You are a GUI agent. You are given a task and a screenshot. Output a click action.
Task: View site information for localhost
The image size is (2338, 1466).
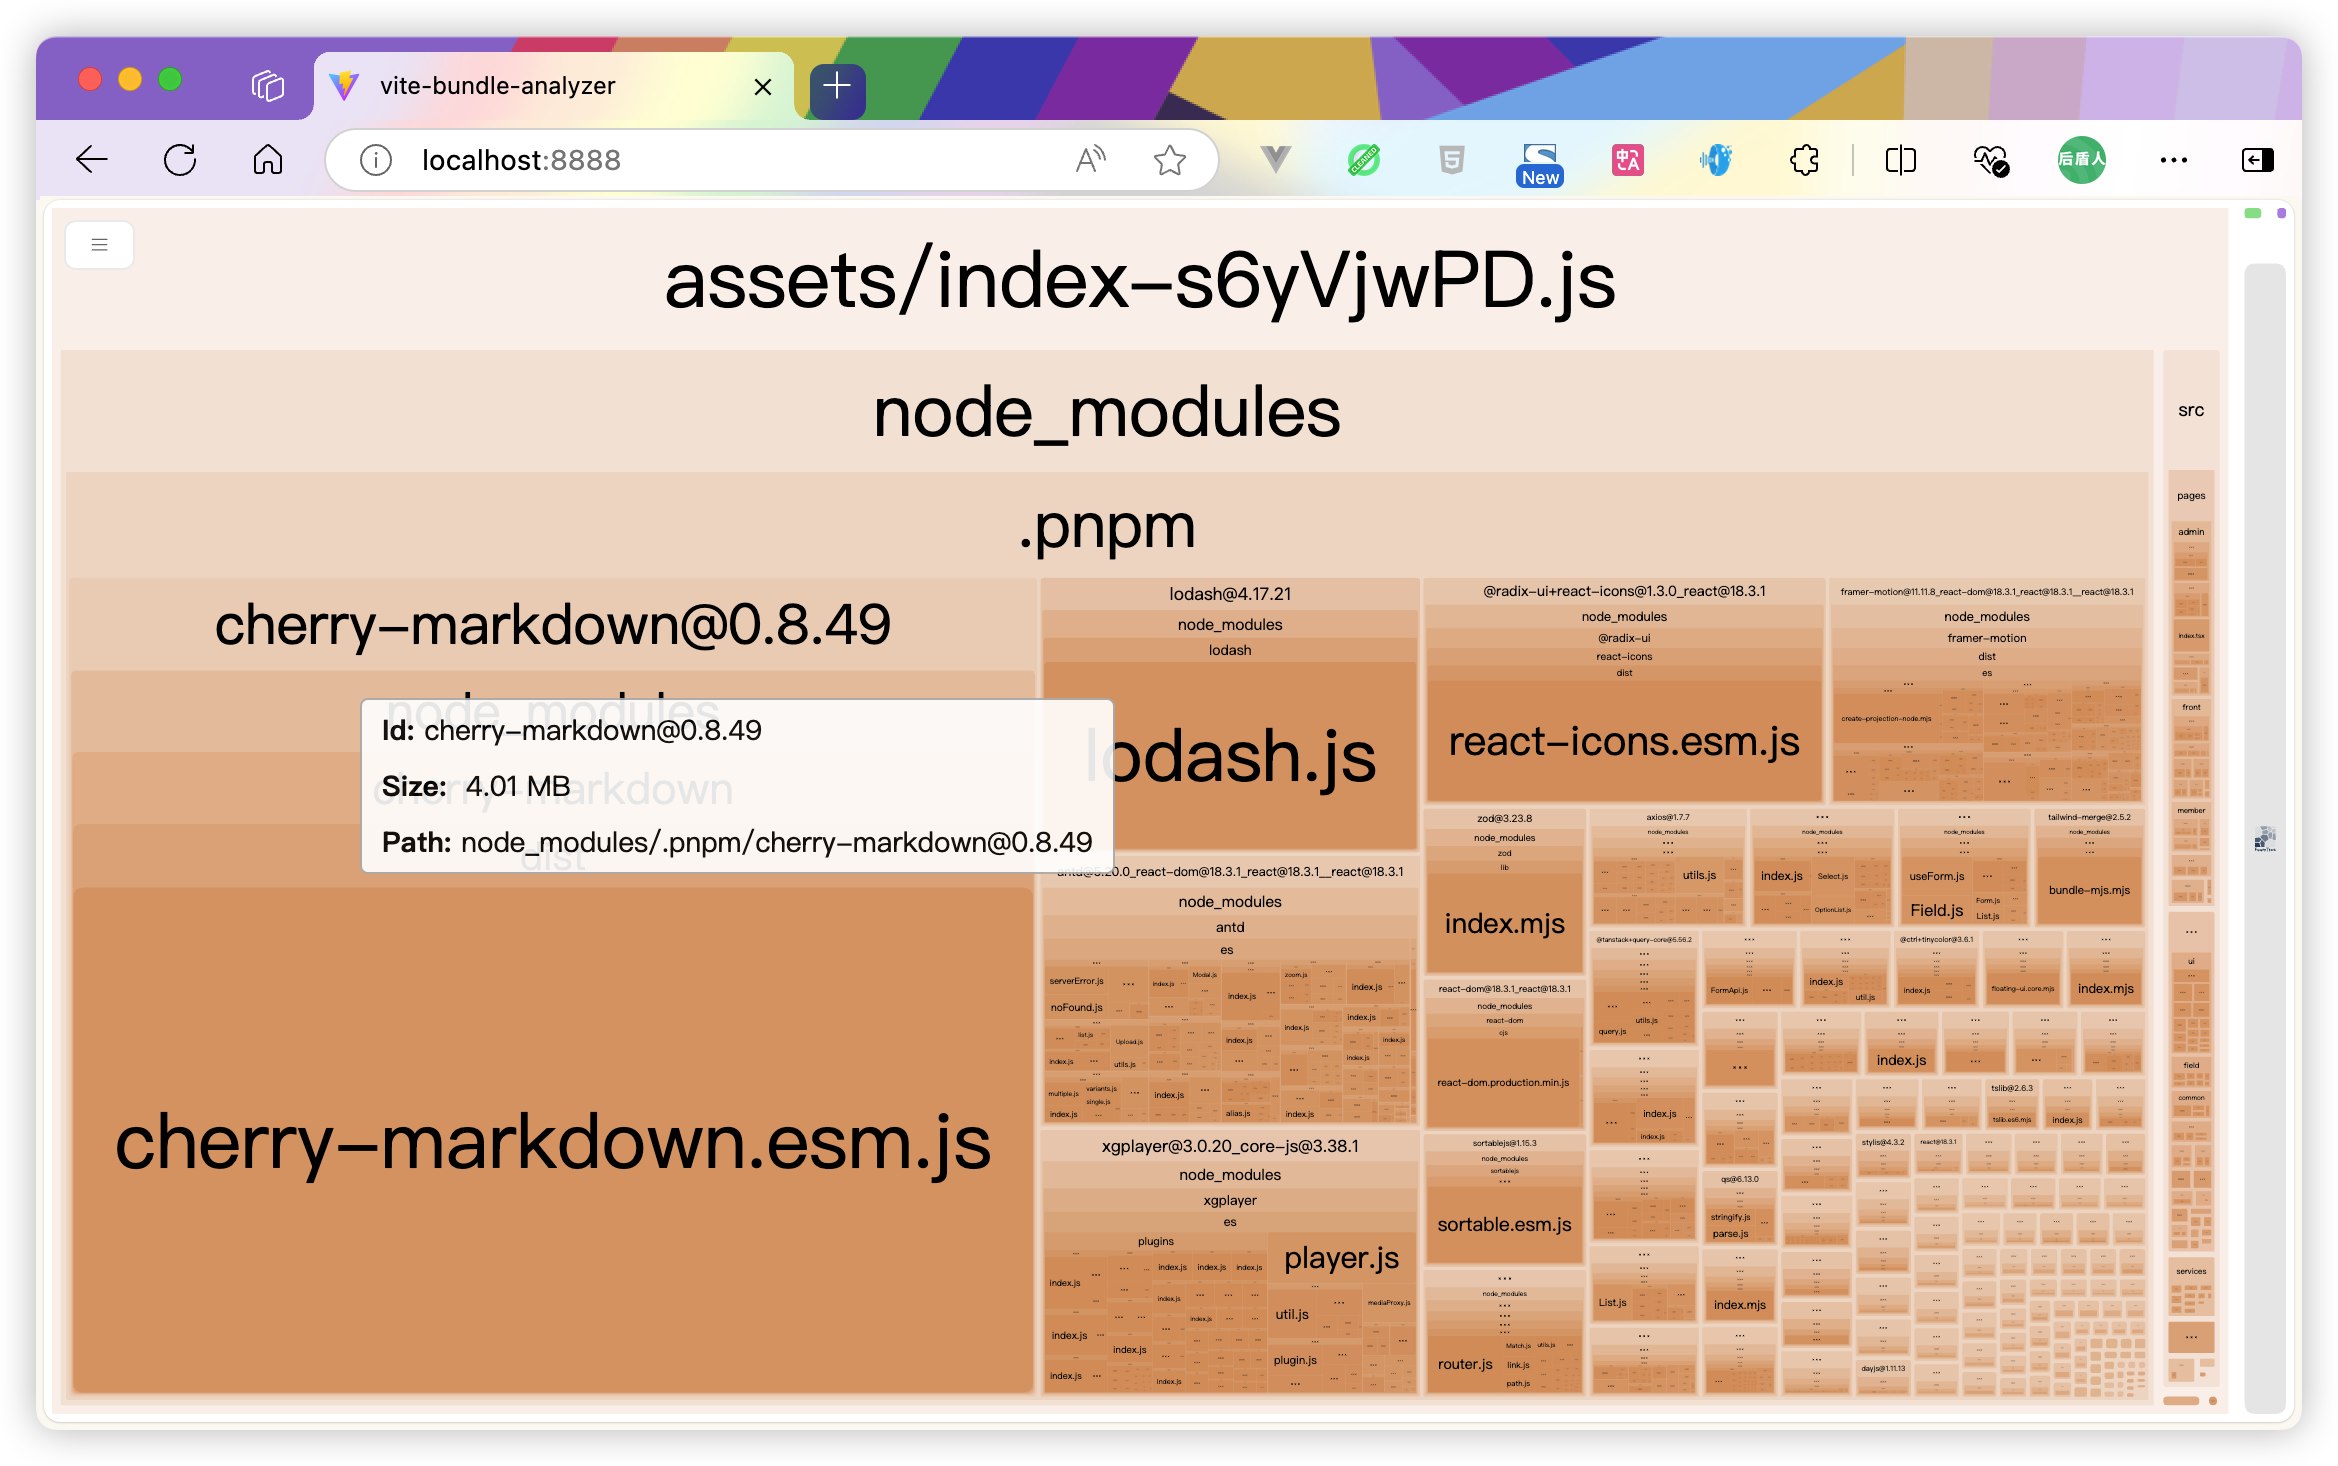point(376,160)
